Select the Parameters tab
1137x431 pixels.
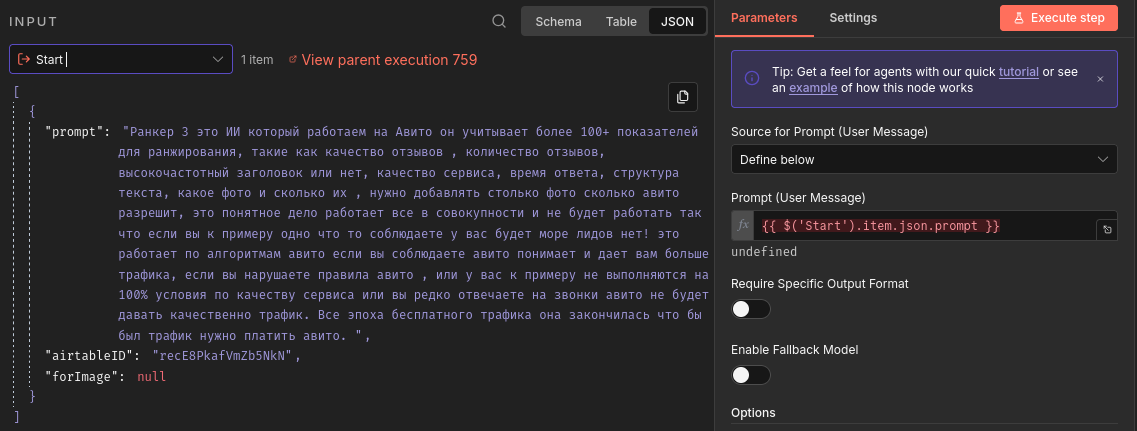[x=764, y=18]
